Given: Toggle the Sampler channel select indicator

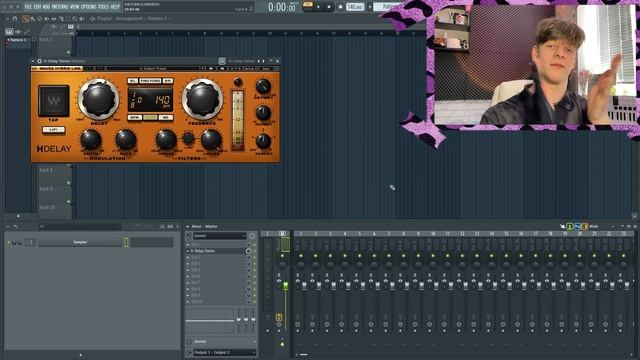Looking at the screenshot, I should (126, 242).
